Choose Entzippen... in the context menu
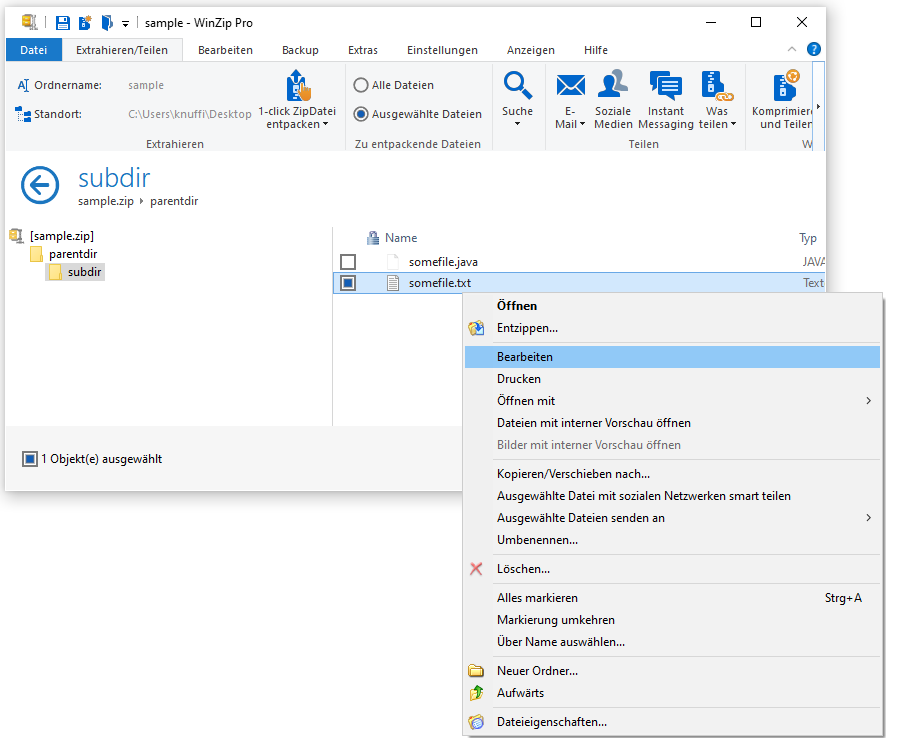This screenshot has height=751, width=918. (672, 328)
